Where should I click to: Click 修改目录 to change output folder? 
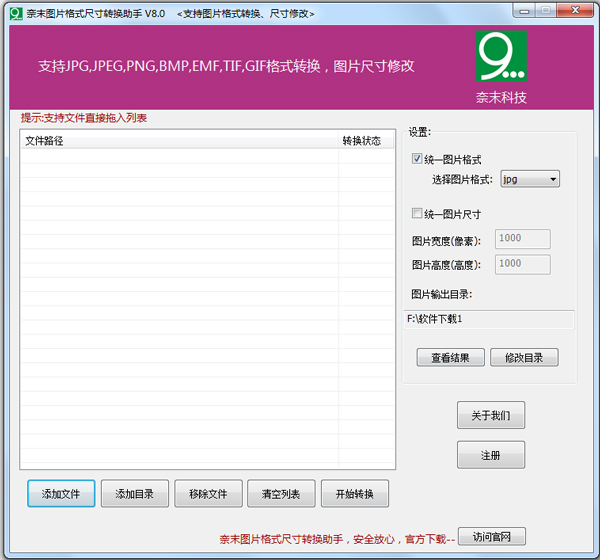(x=524, y=357)
